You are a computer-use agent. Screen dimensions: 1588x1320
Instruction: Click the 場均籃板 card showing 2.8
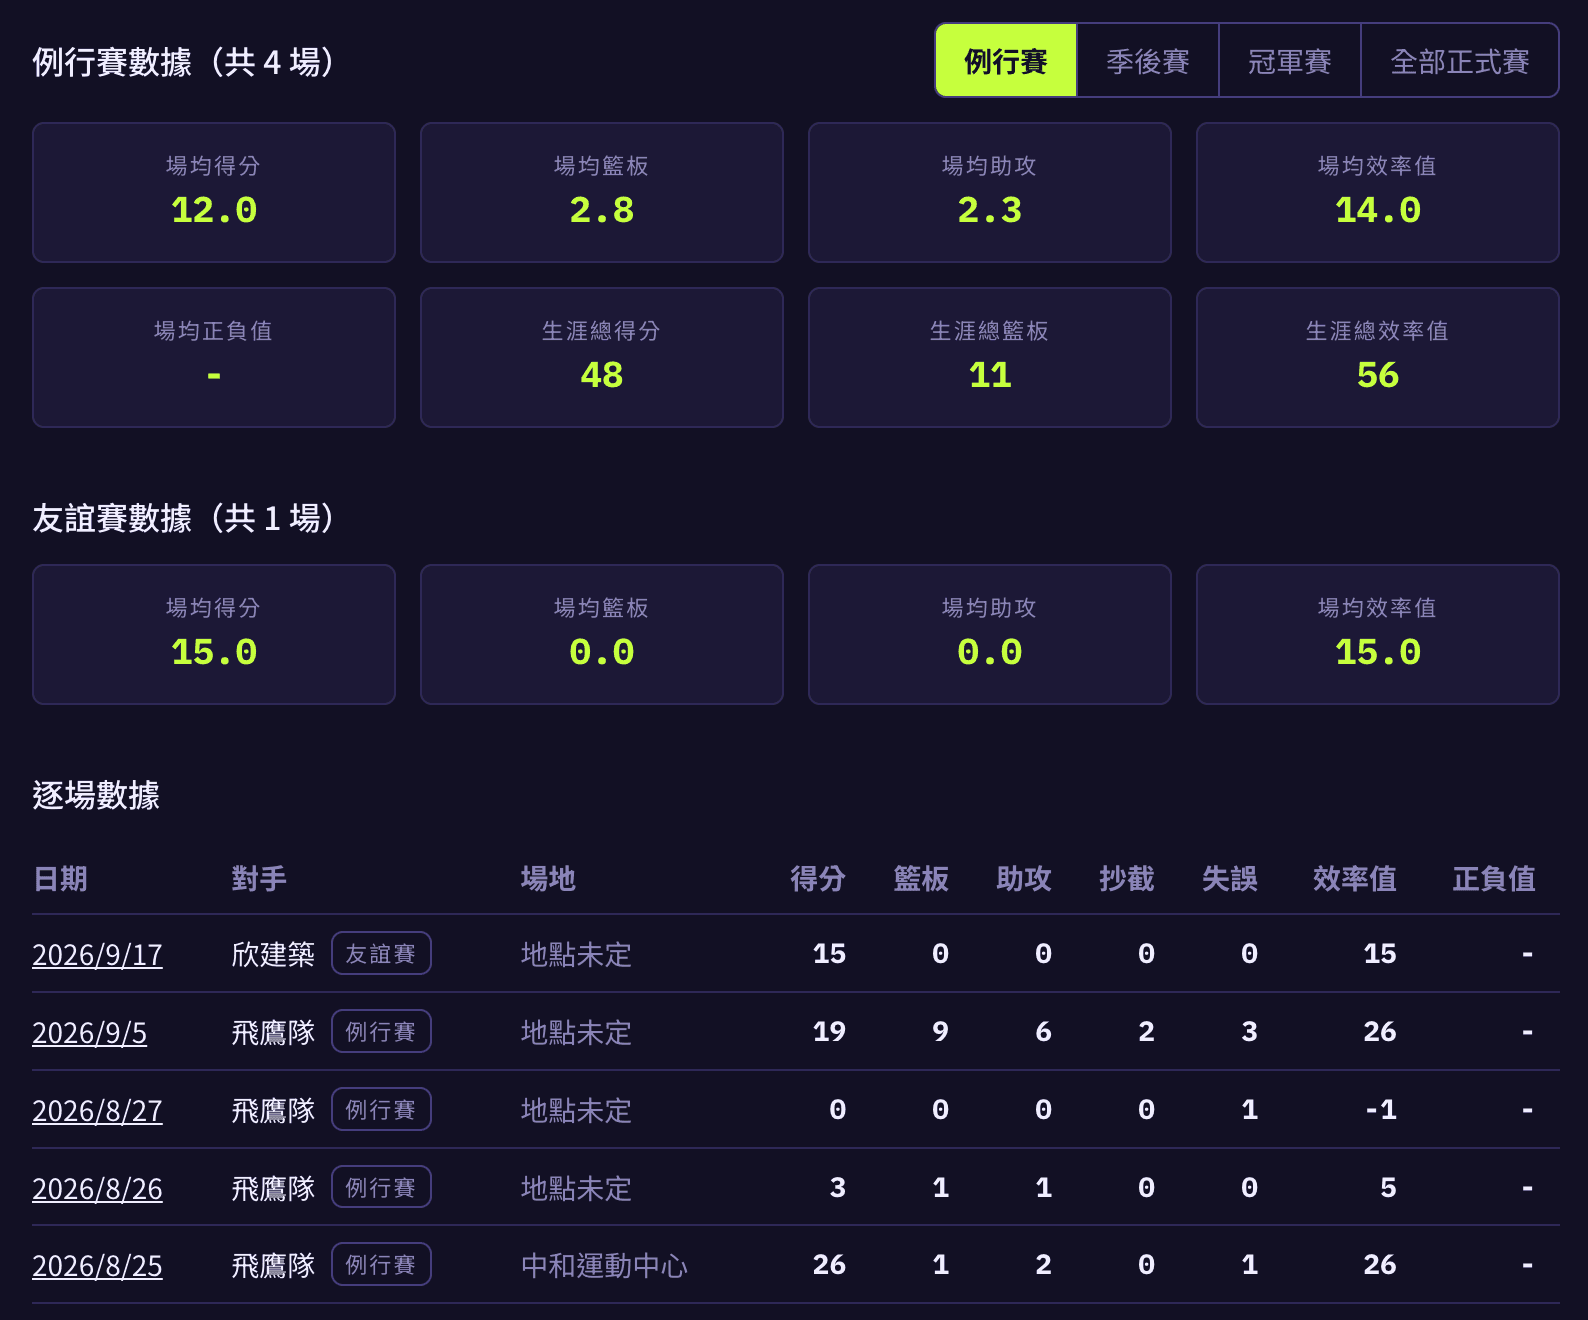click(602, 193)
